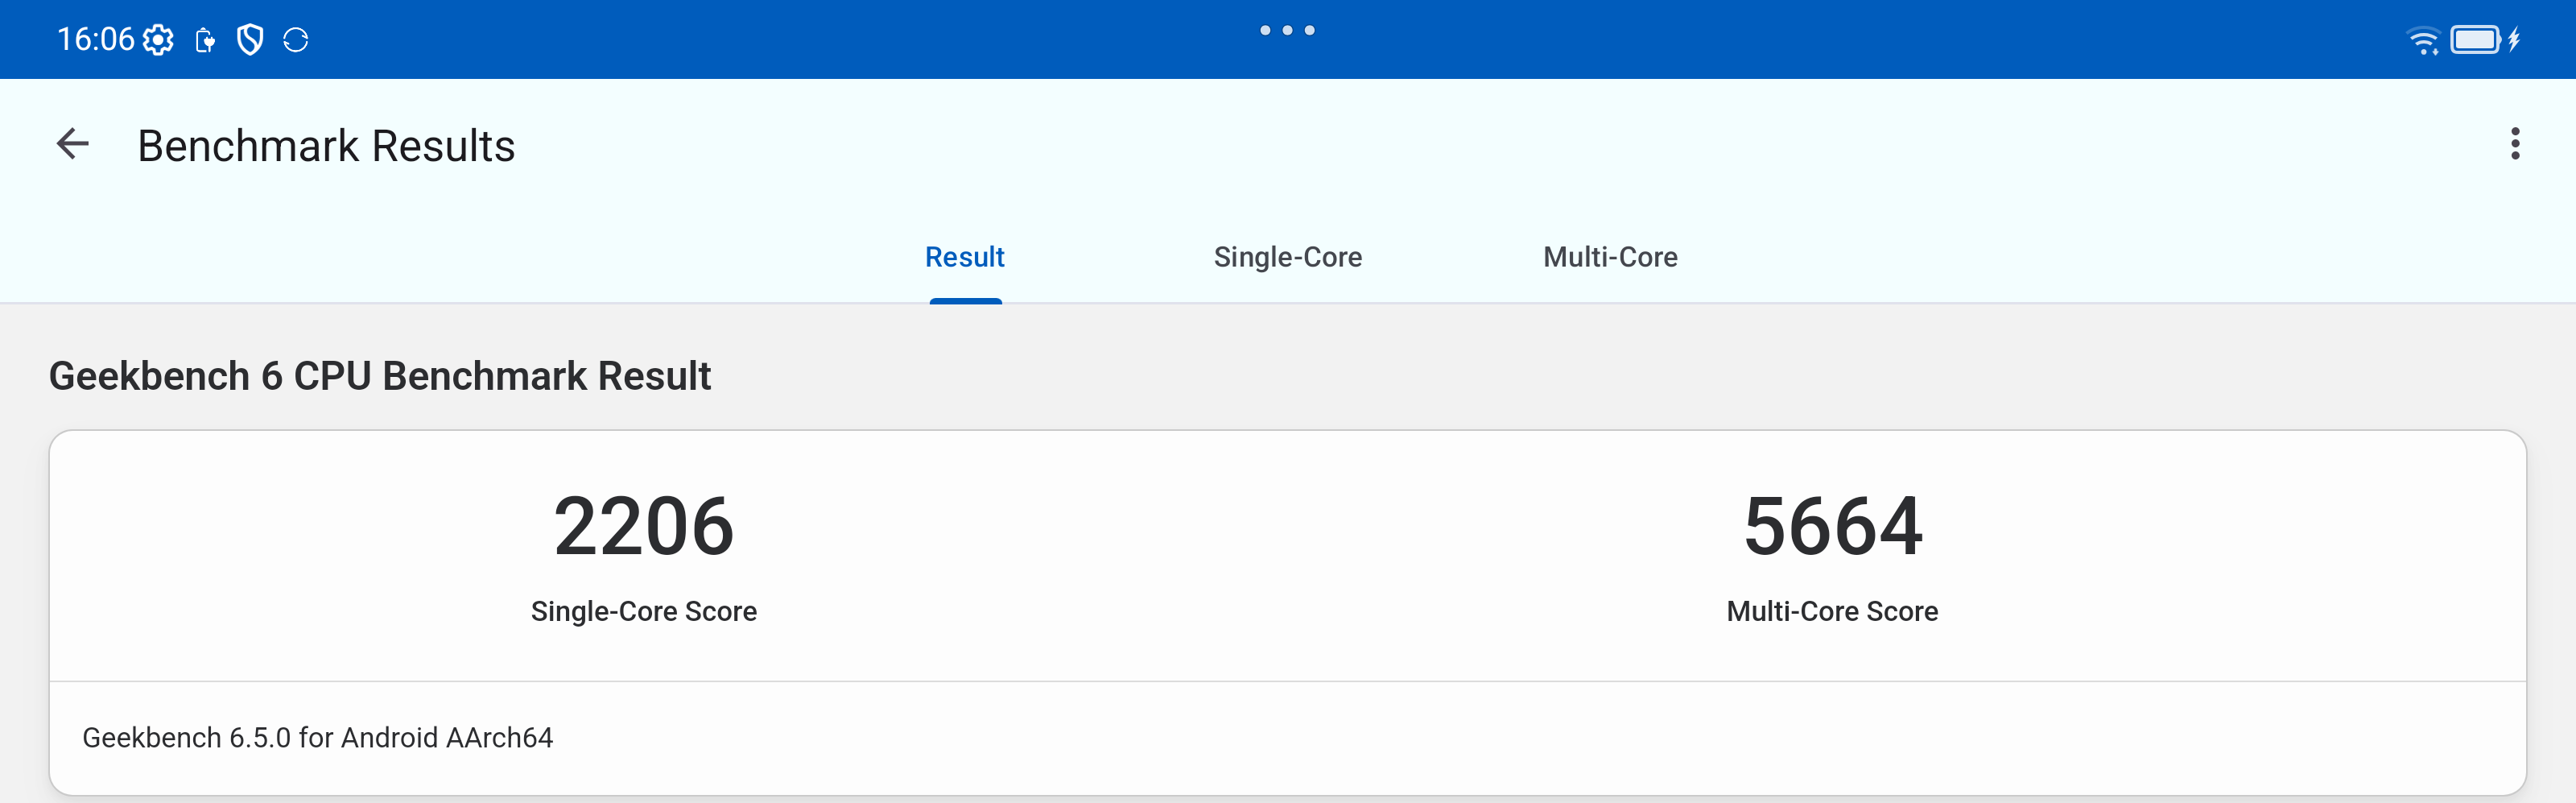This screenshot has width=2576, height=803.
Task: Open the Multi-Core tab
Action: tap(1610, 257)
